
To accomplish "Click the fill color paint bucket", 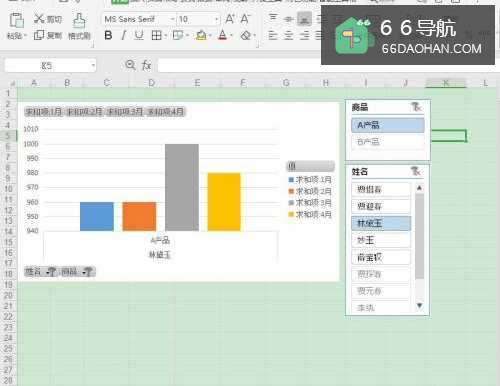I will 201,35.
